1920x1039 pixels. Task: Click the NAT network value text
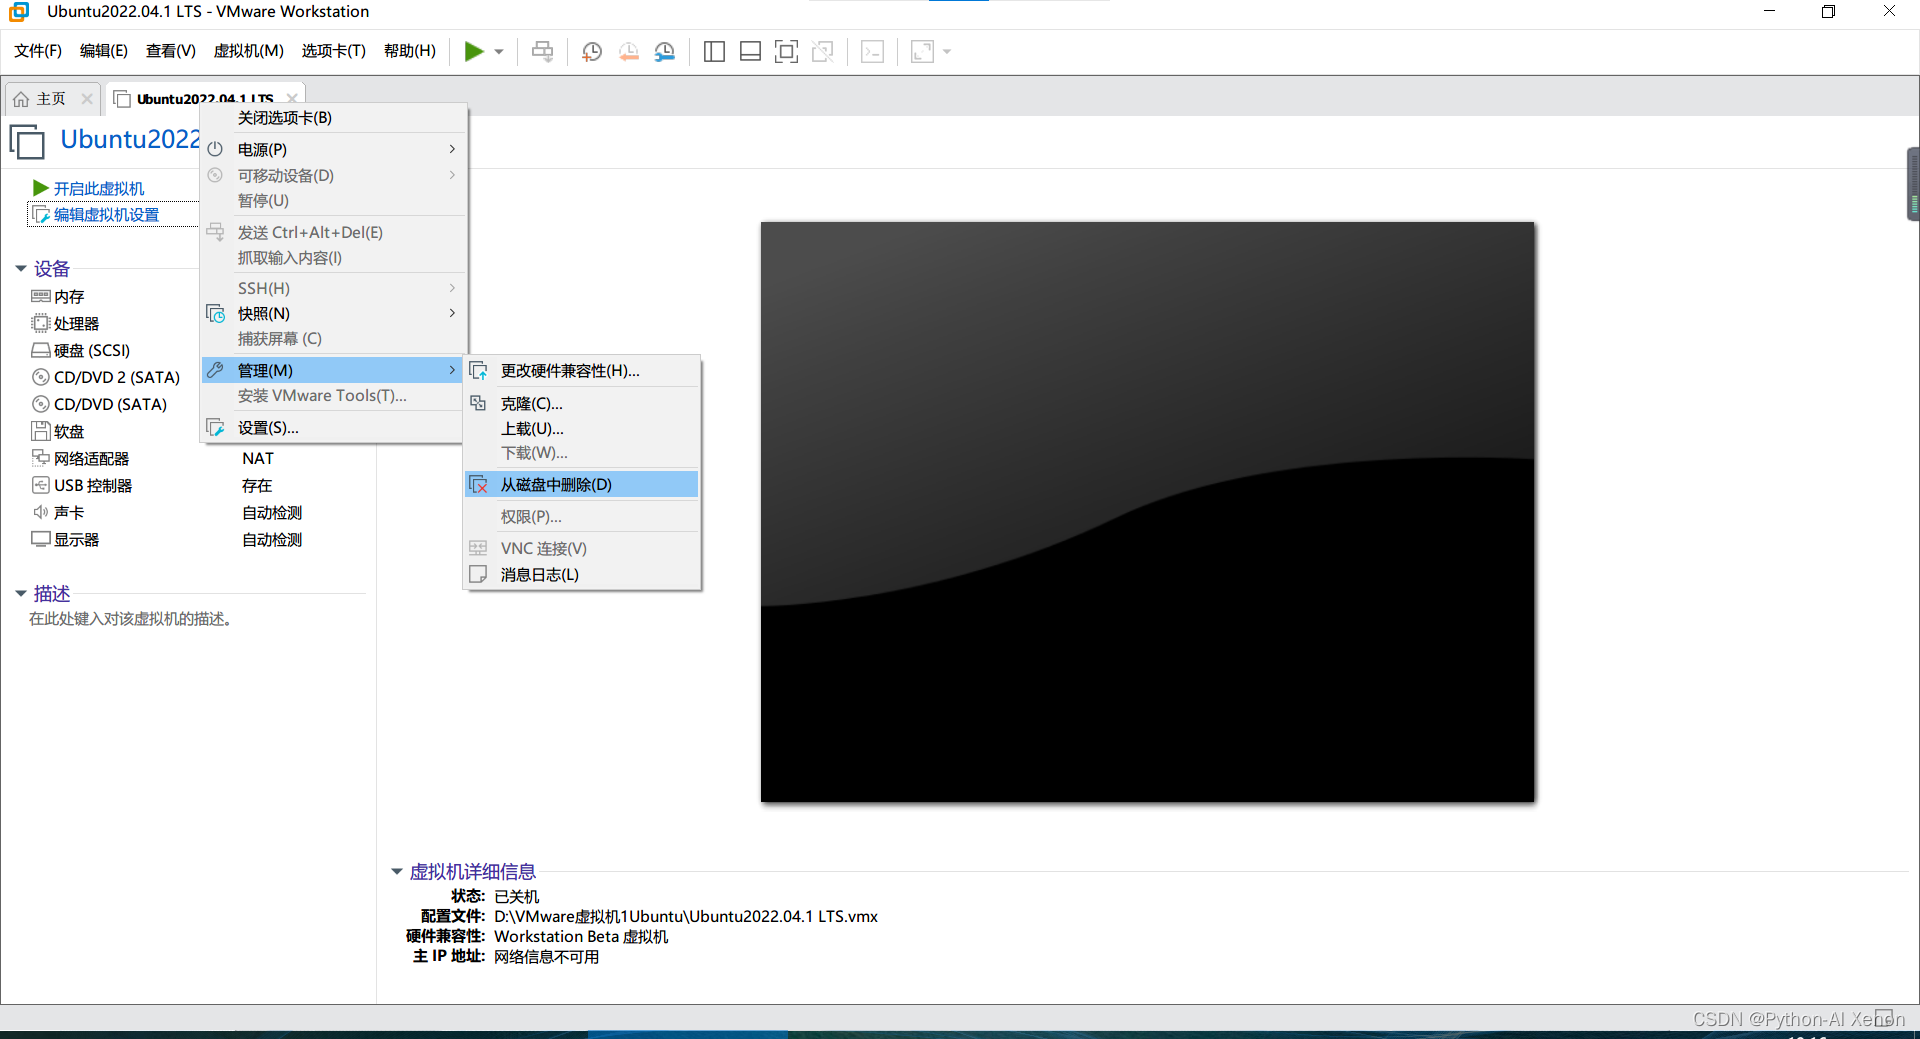coord(258,458)
